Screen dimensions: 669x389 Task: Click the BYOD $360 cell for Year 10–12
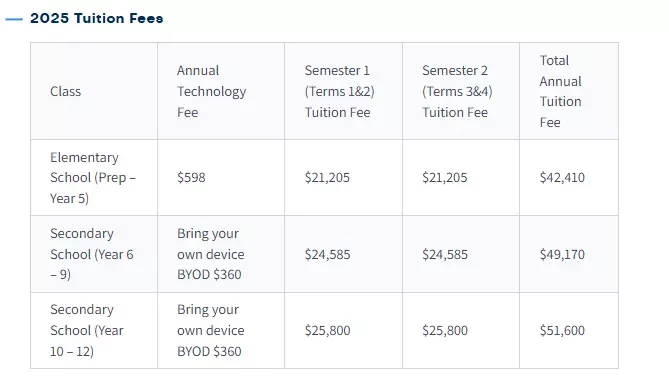pyautogui.click(x=221, y=331)
